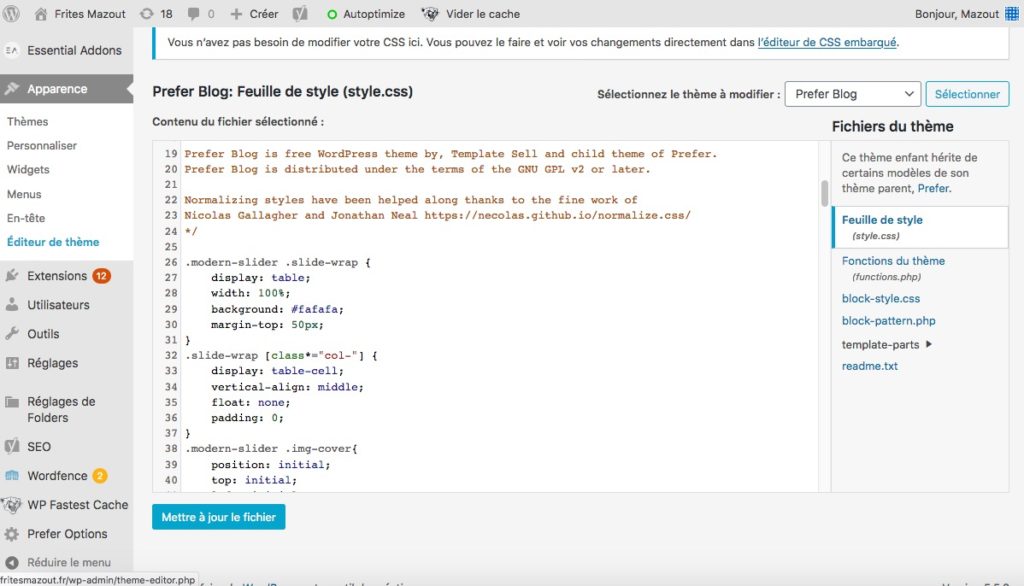
Task: Click the Wordfence shield icon
Action: click(x=12, y=476)
